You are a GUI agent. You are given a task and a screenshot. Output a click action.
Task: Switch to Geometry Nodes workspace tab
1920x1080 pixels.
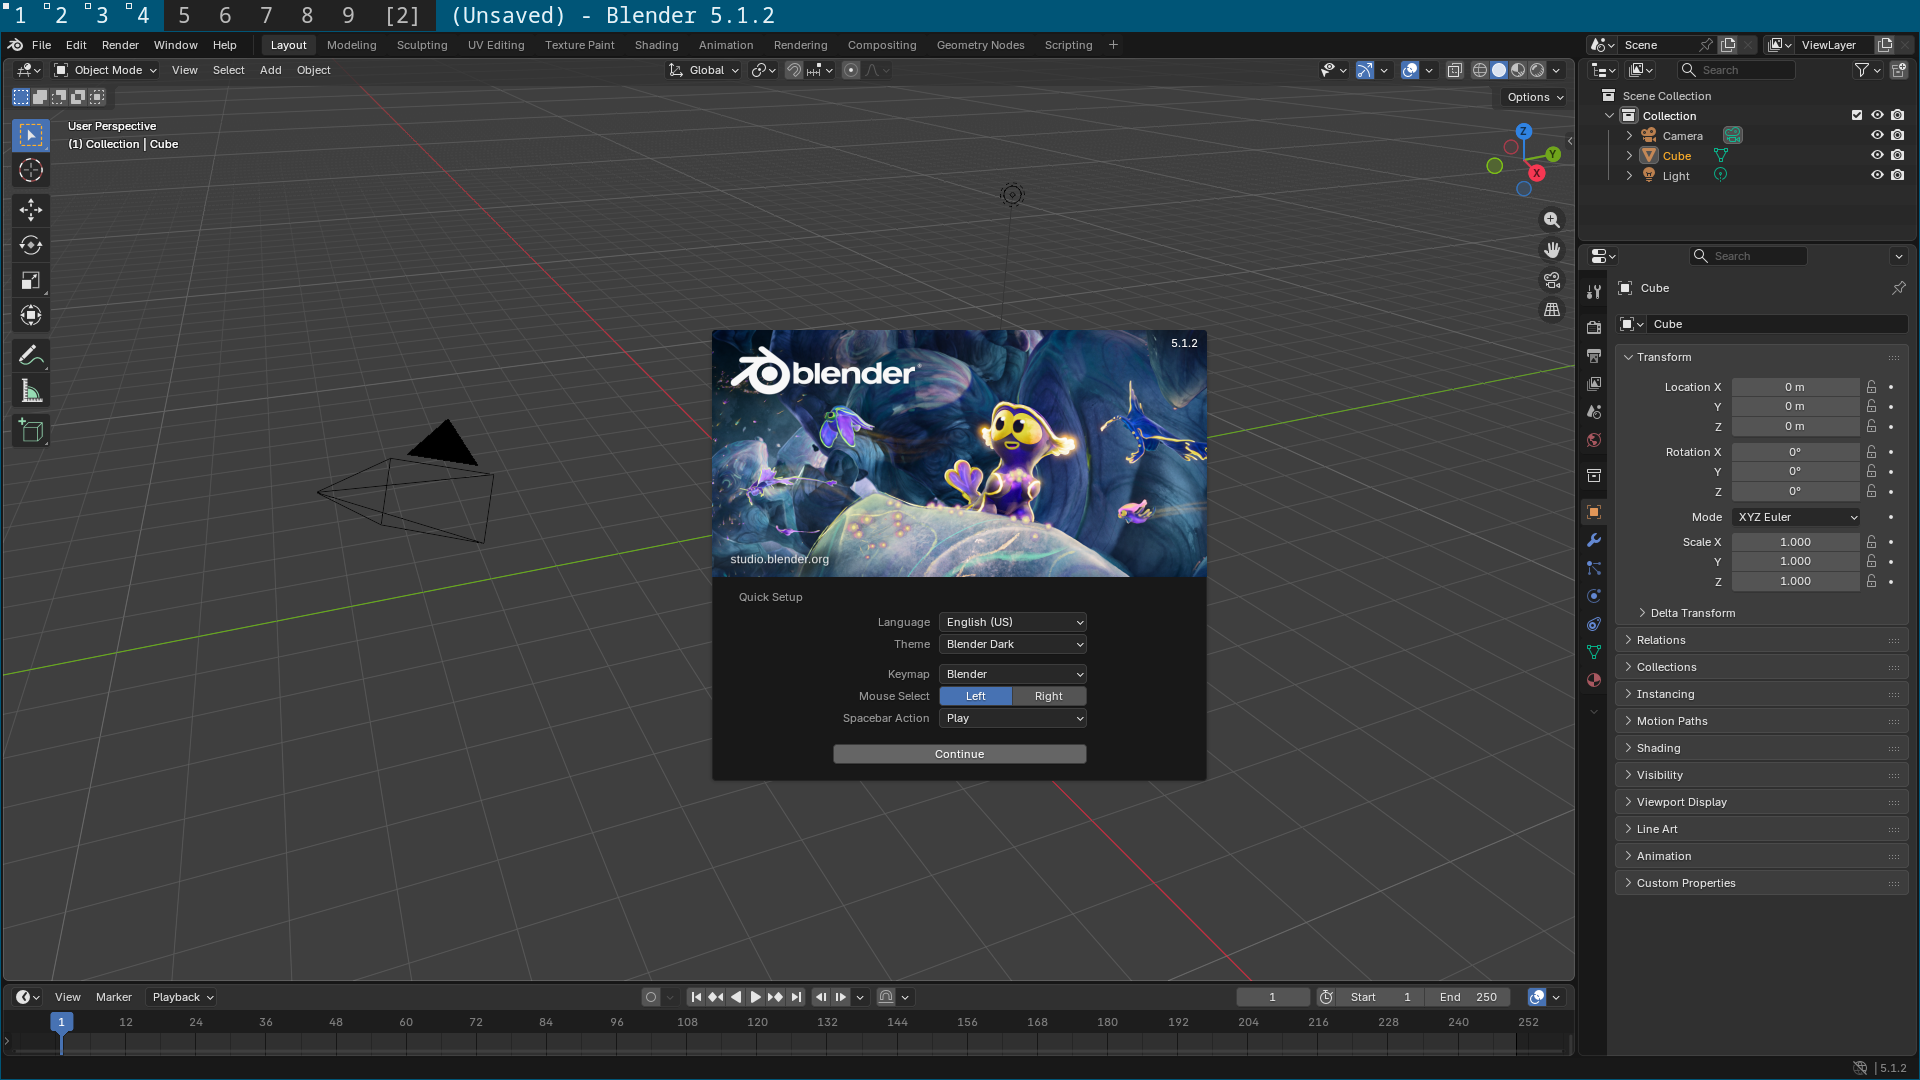[x=980, y=45]
